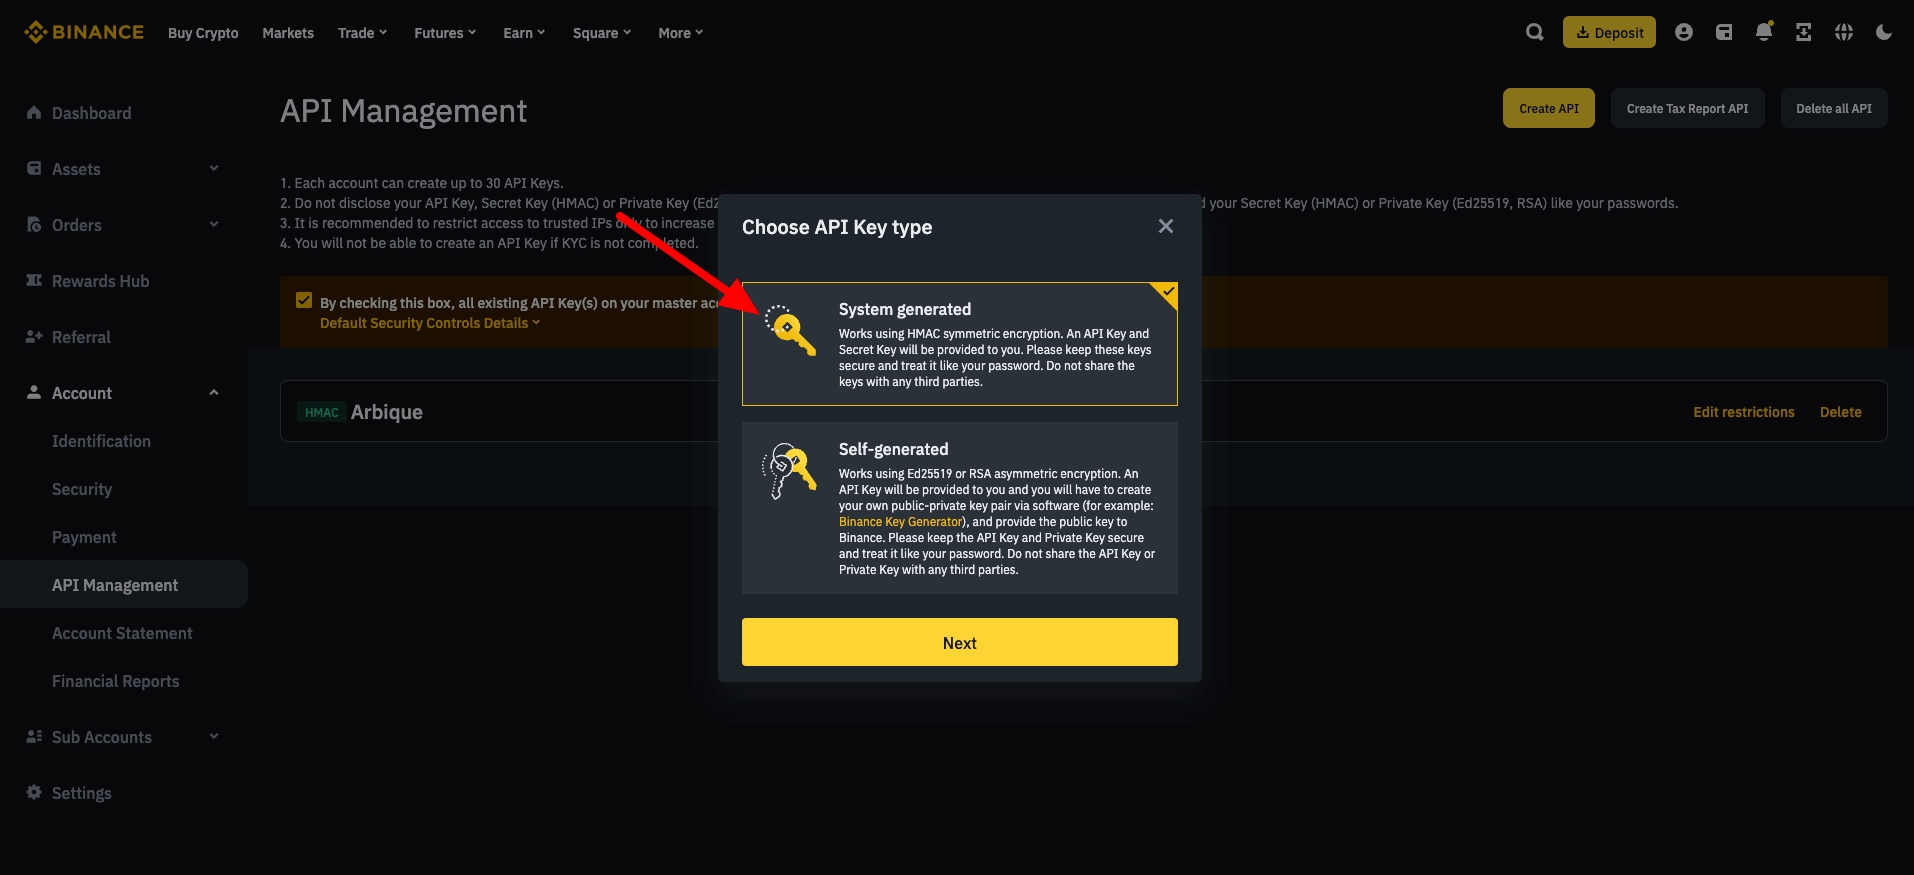Open the notifications bell icon
Viewport: 1914px width, 875px height.
1764,32
